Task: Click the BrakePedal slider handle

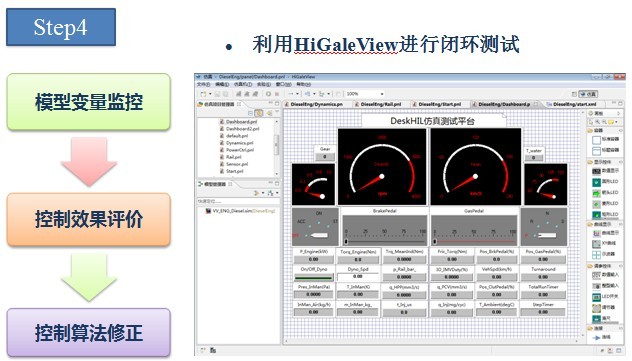Action: click(x=346, y=241)
